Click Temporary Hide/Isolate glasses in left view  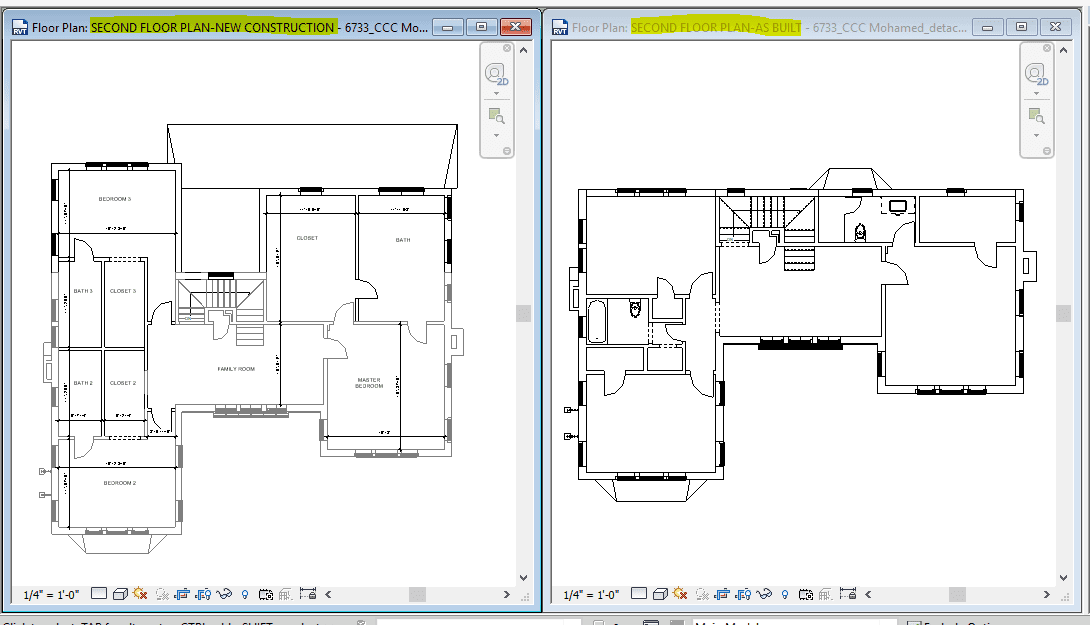[225, 594]
